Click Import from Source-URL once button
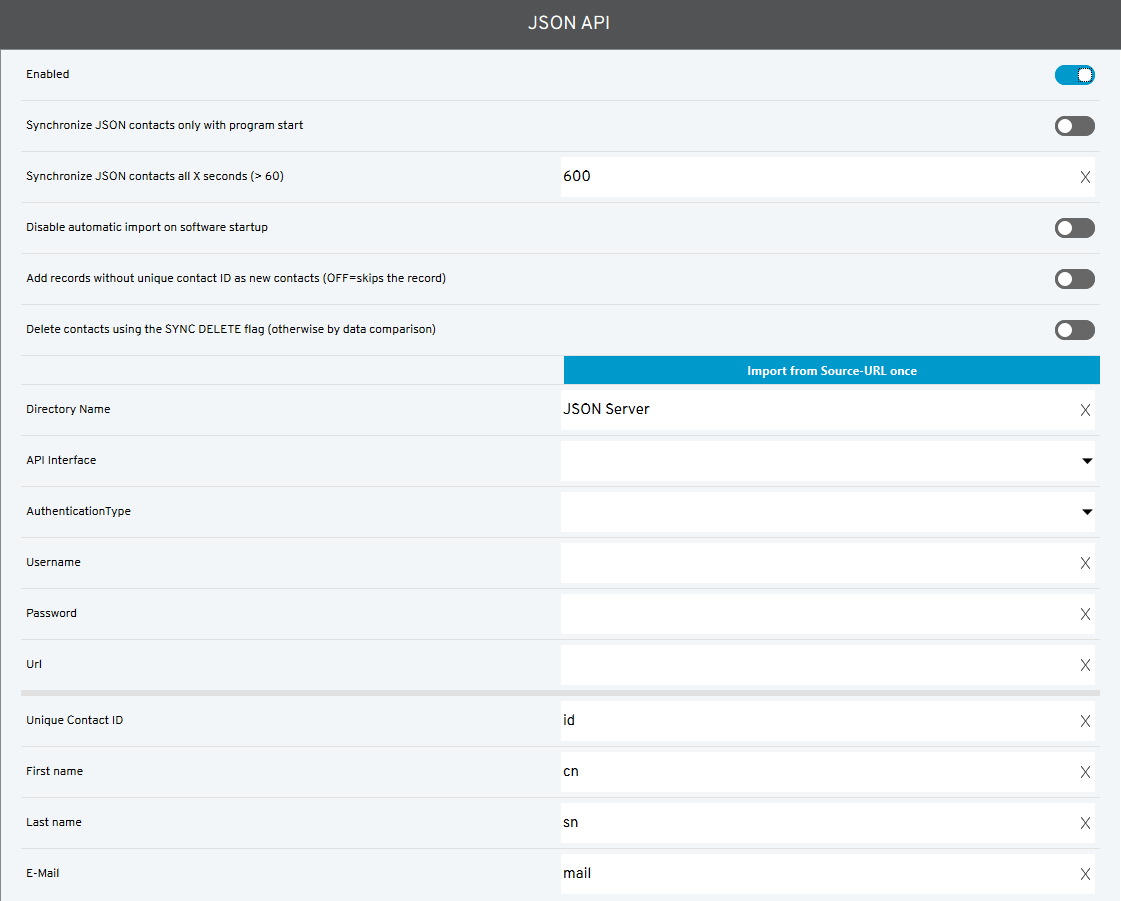 (x=831, y=371)
